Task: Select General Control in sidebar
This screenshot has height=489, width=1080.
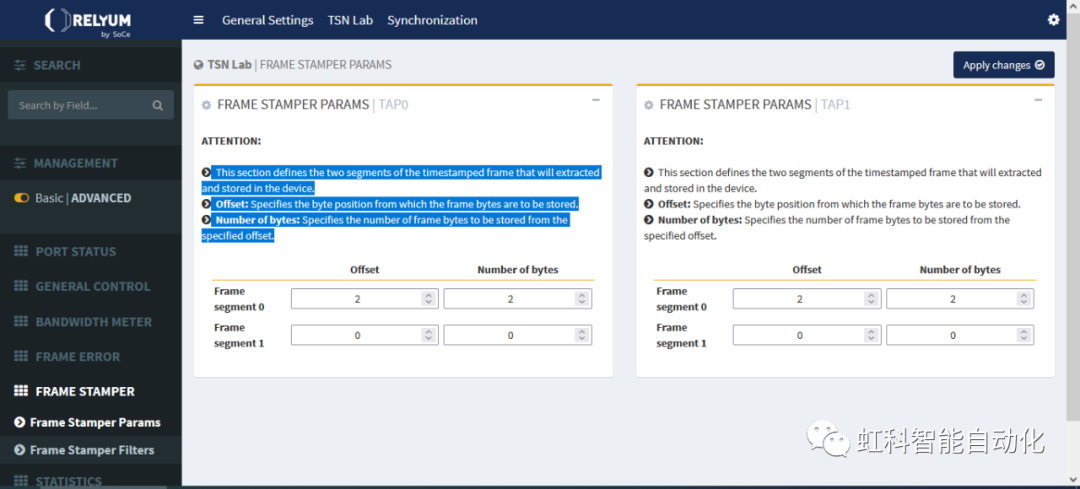Action: coord(91,286)
